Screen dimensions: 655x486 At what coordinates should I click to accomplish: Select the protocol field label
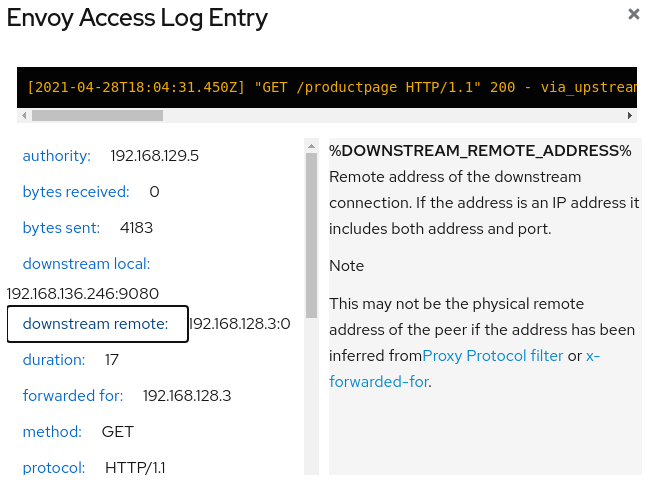click(53, 468)
